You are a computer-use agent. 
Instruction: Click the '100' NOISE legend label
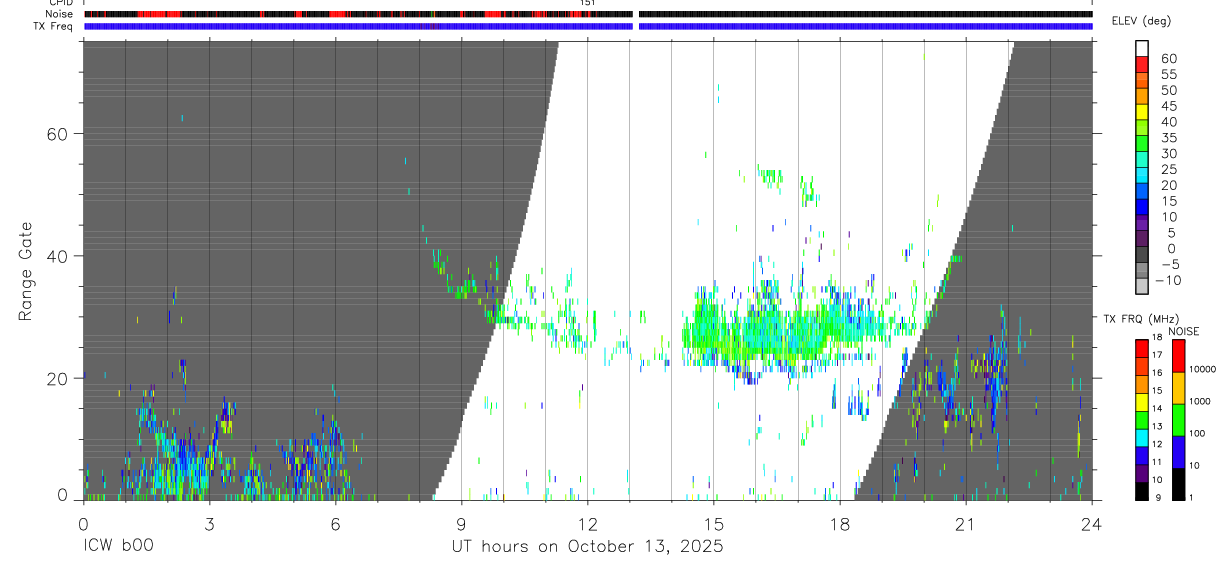tap(1196, 434)
